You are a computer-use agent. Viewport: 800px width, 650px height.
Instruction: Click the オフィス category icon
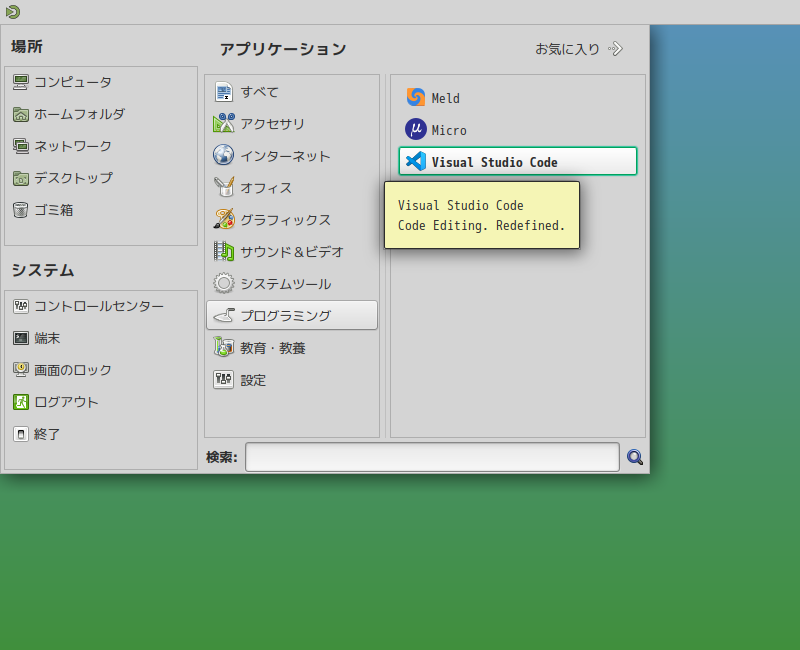tap(223, 188)
